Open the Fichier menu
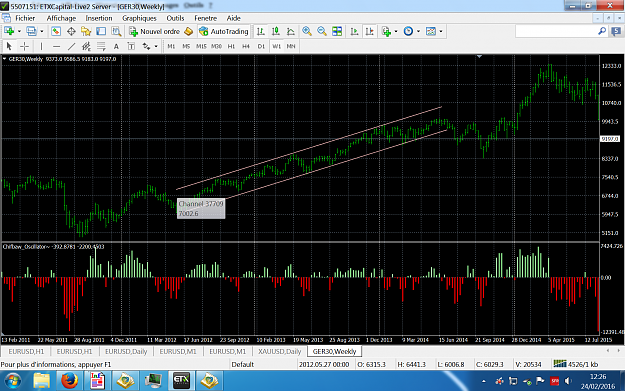Image resolution: width=625 pixels, height=391 pixels. pos(25,18)
